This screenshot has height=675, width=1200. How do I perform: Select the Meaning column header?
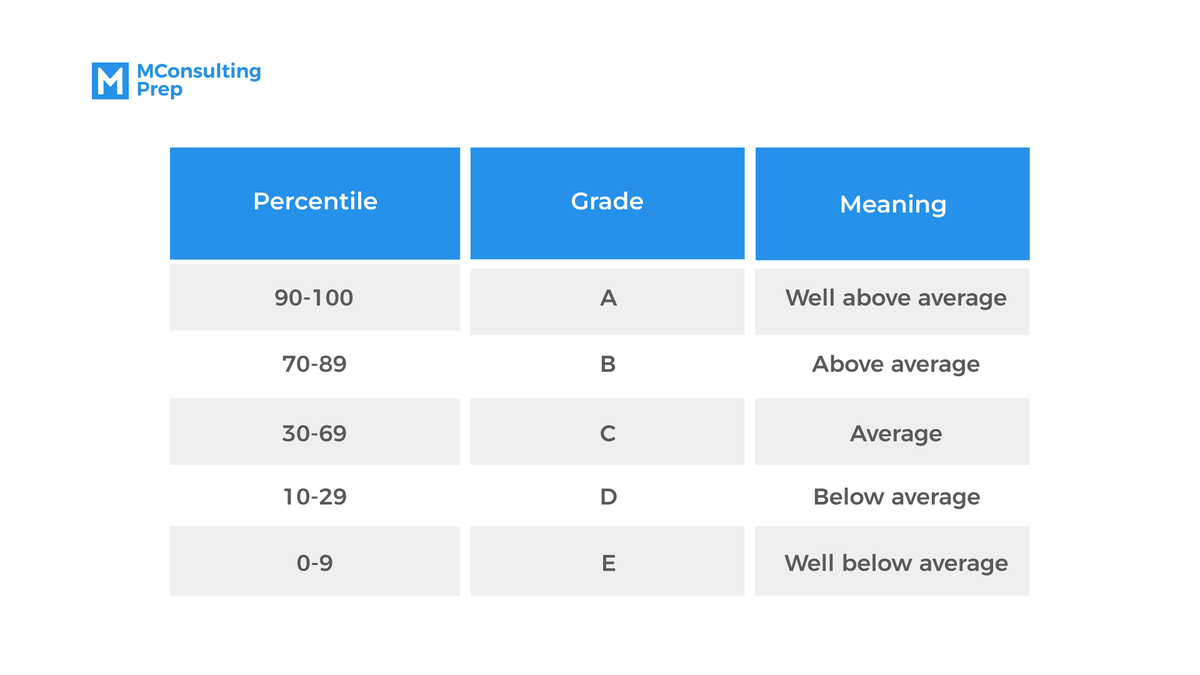pyautogui.click(x=892, y=205)
